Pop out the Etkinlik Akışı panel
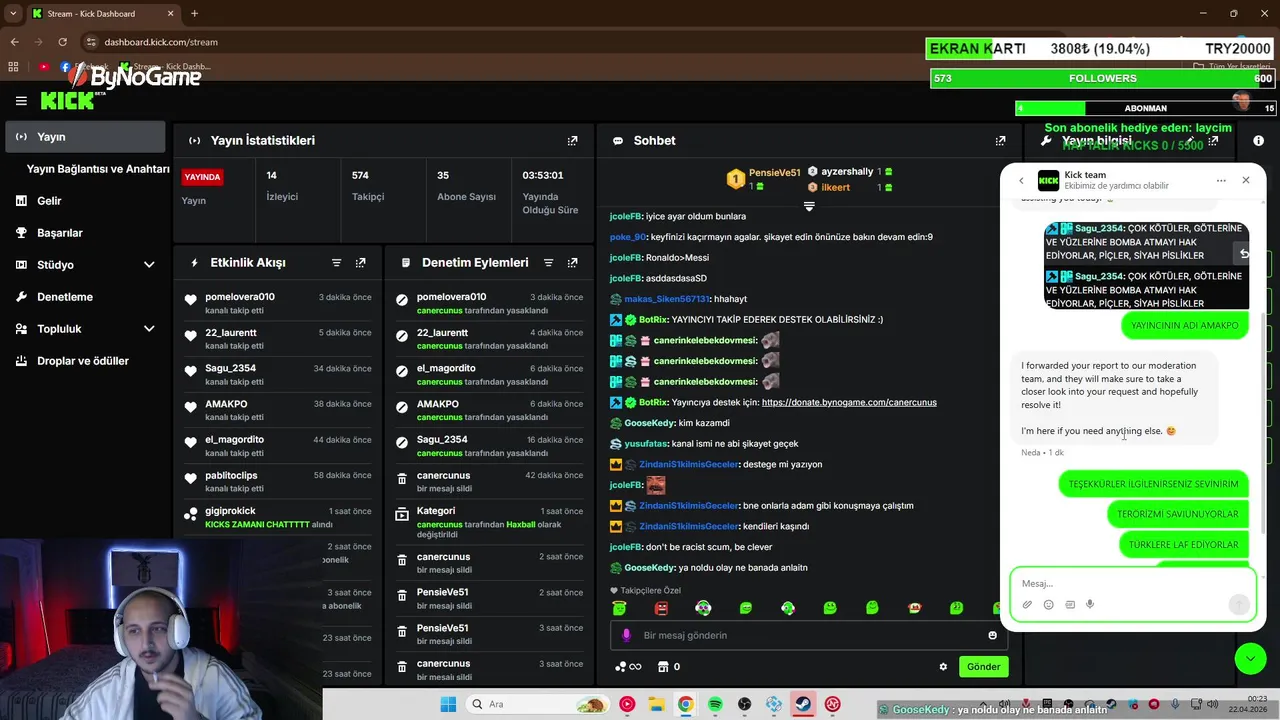1280x720 pixels. pyautogui.click(x=360, y=263)
